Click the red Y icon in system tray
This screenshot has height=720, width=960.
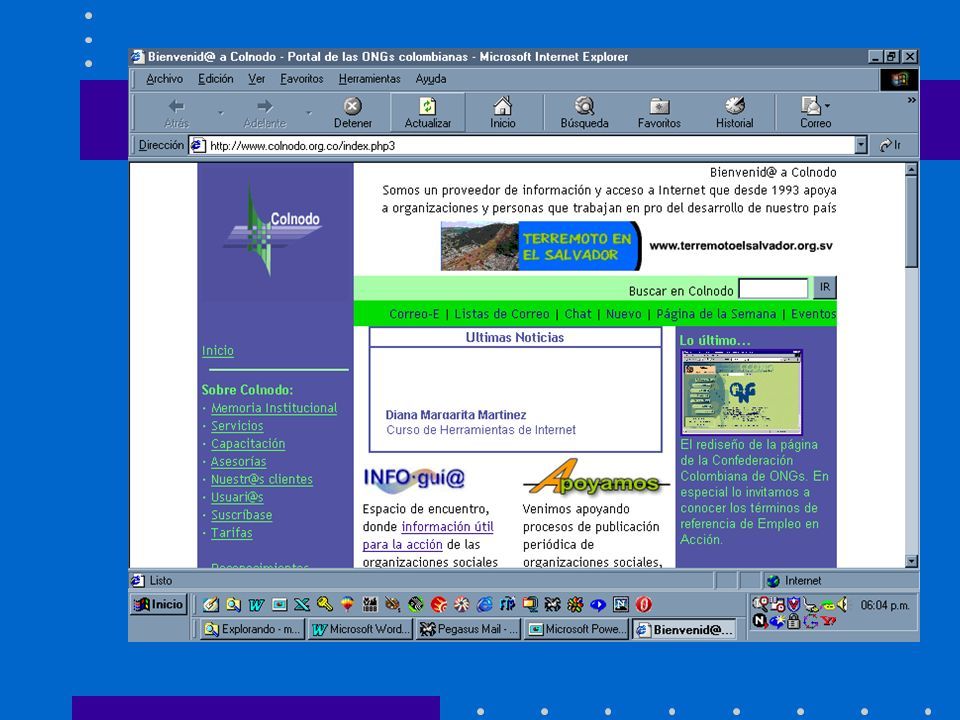(x=828, y=621)
